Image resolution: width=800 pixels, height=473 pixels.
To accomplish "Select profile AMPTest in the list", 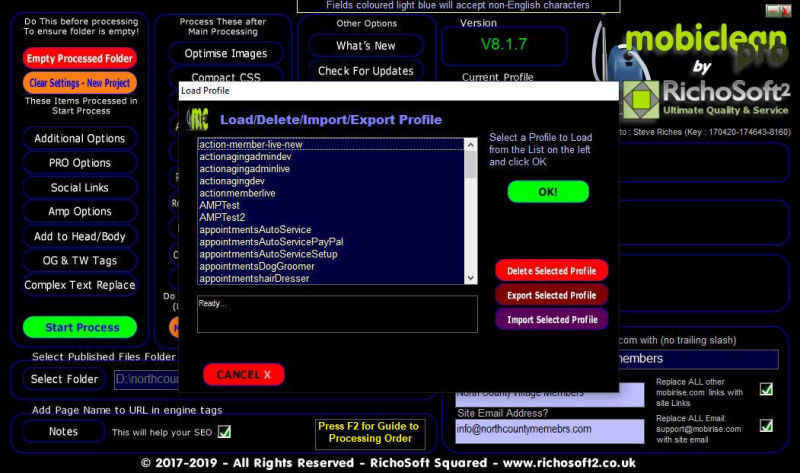I will [x=331, y=205].
